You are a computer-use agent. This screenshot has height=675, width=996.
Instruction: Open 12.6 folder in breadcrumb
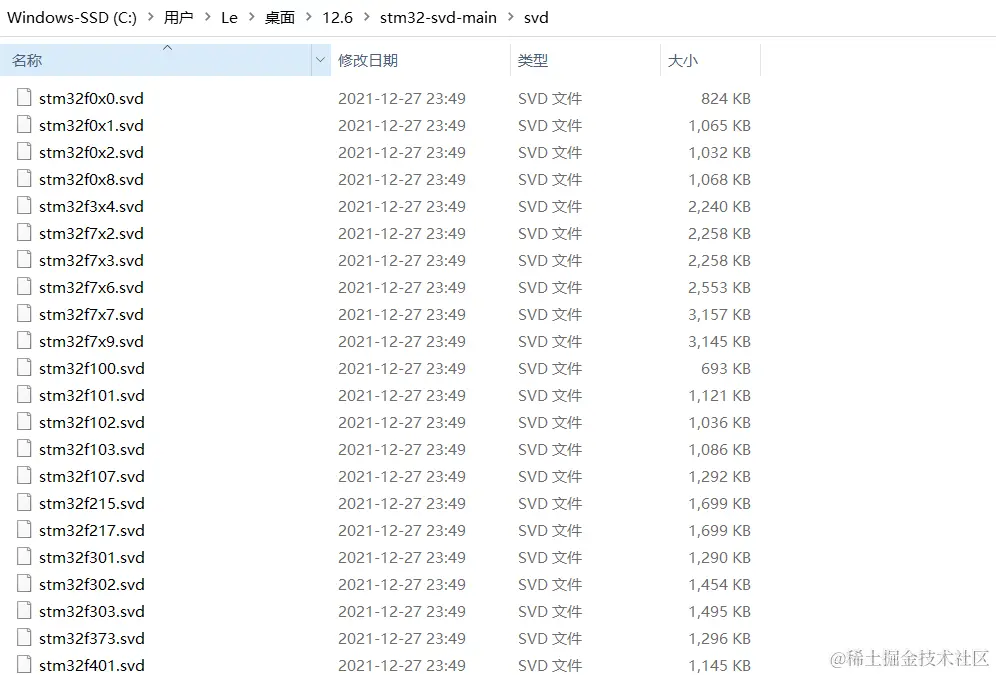[x=337, y=18]
